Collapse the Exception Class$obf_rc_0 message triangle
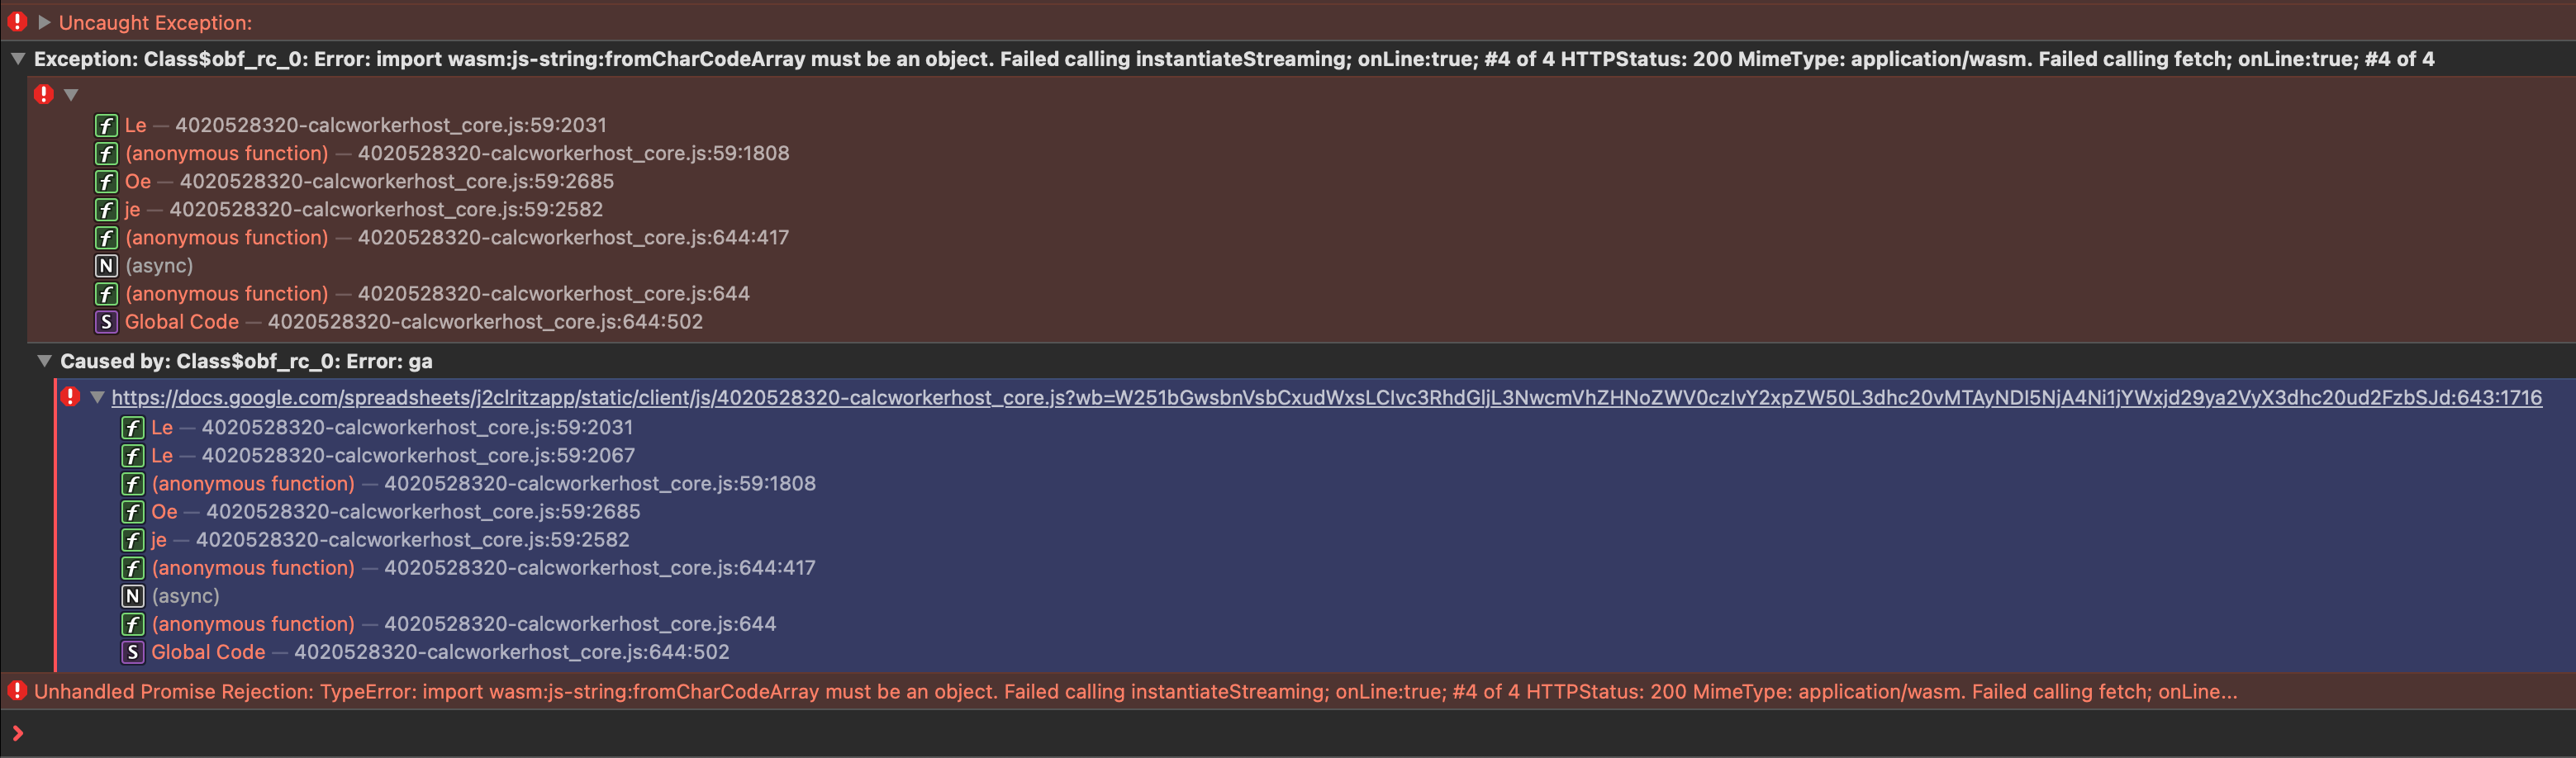This screenshot has width=2576, height=758. (18, 59)
